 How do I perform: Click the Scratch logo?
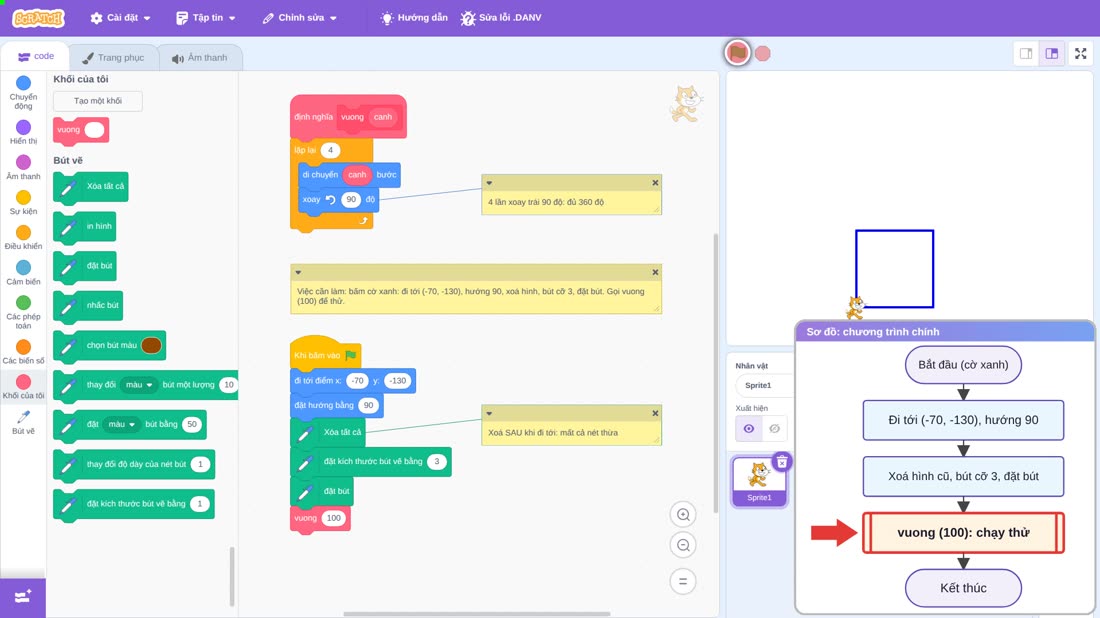[39, 18]
